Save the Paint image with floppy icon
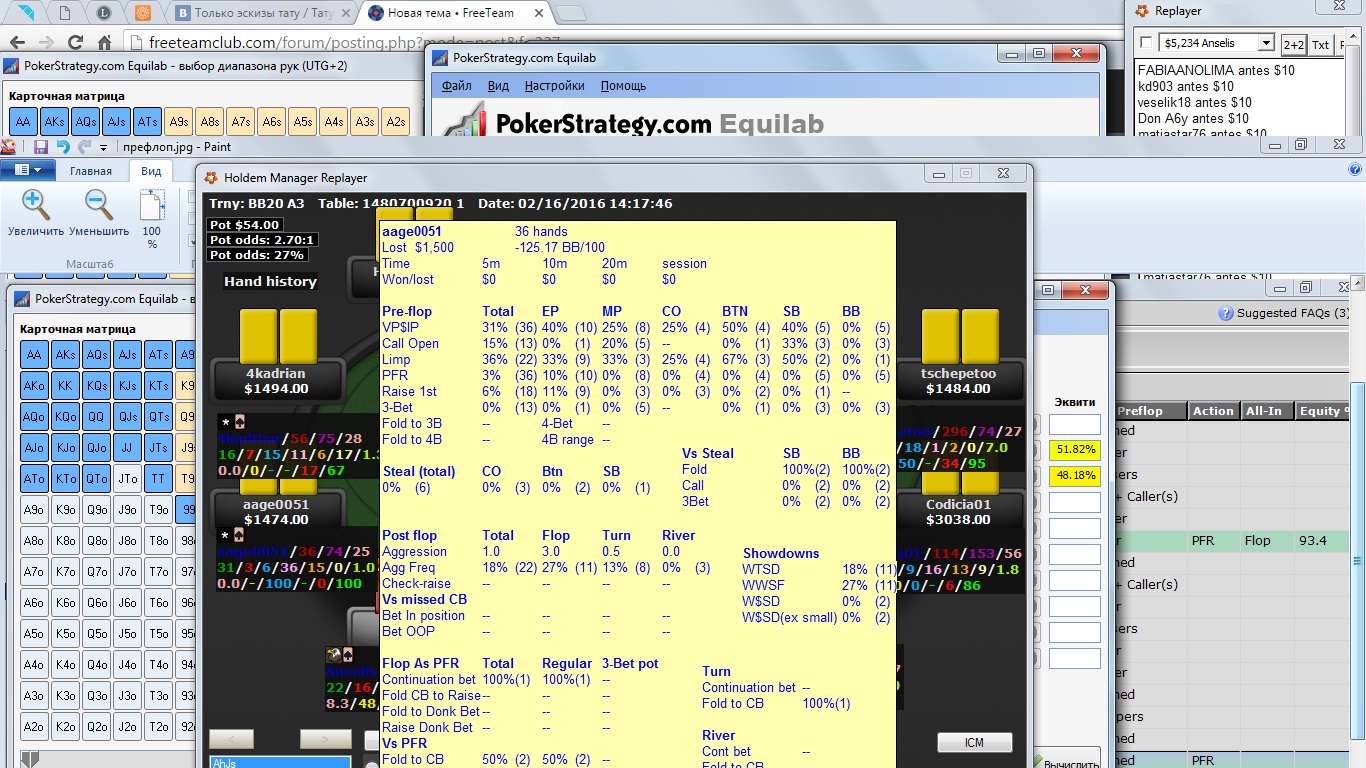Viewport: 1366px width, 768px height. [x=41, y=147]
